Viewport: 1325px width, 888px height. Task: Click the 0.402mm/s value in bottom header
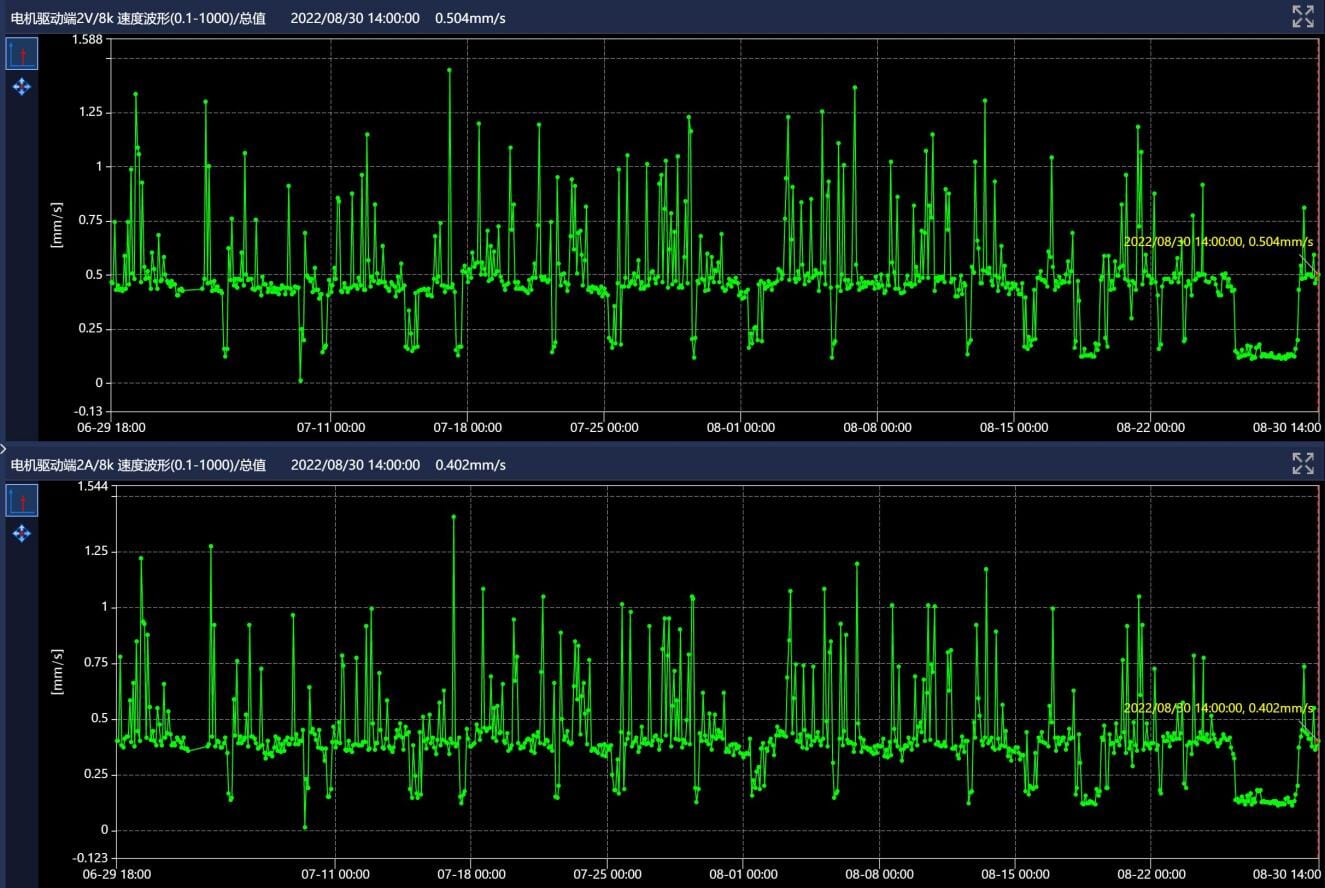(470, 465)
